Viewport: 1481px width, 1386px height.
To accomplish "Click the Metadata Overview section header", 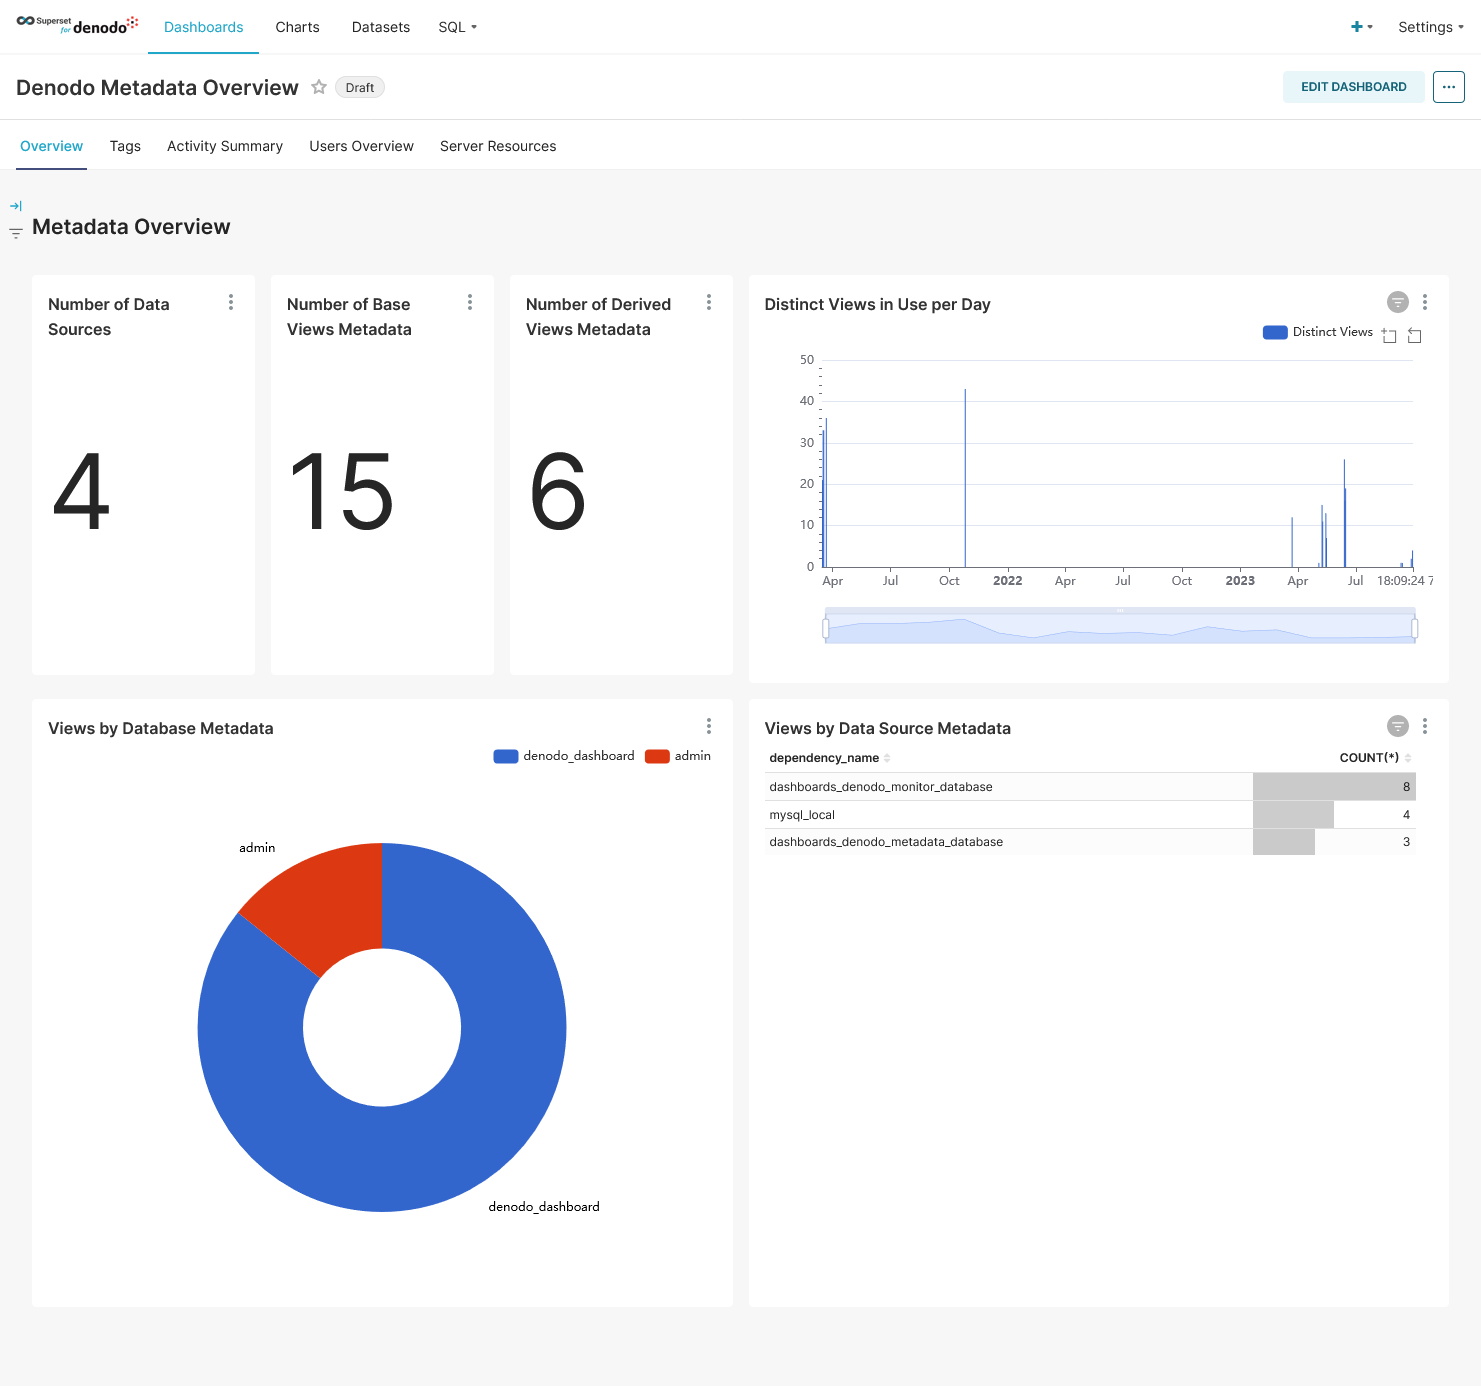I will tap(131, 227).
